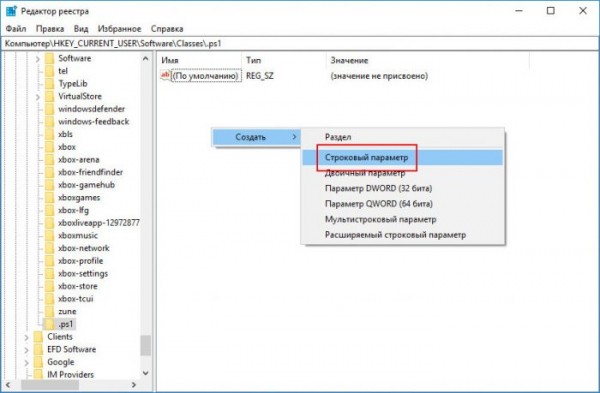This screenshot has width=600, height=393.
Task: Choose Строковый параметр in the submenu
Action: click(x=403, y=157)
